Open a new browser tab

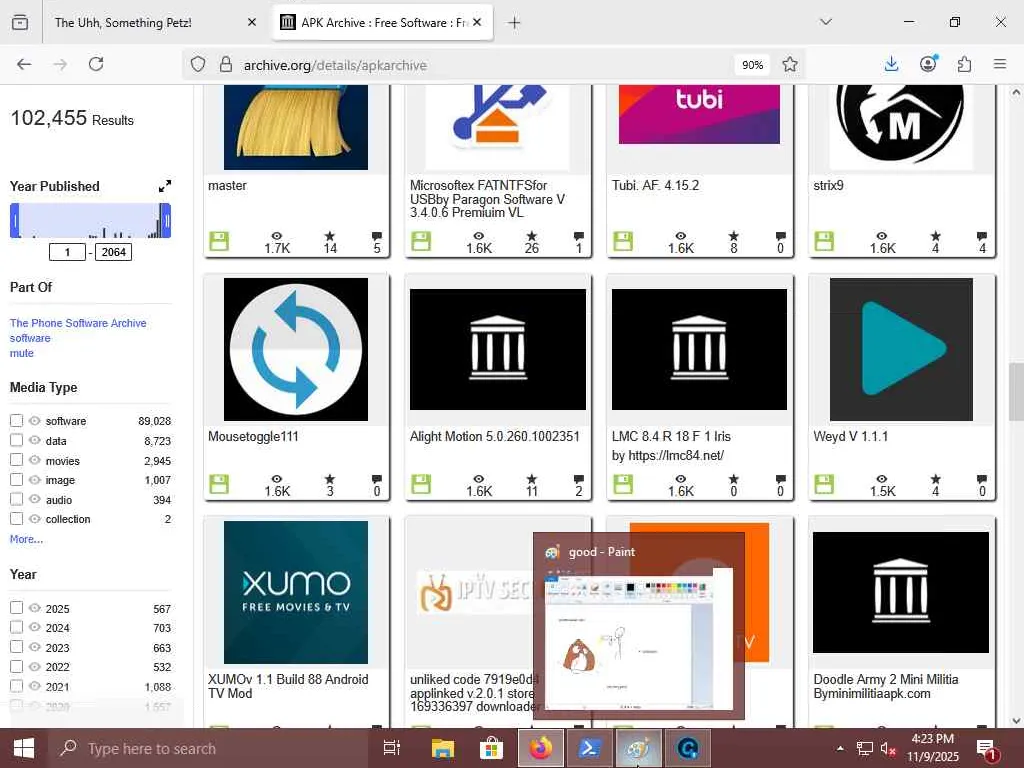[514, 23]
